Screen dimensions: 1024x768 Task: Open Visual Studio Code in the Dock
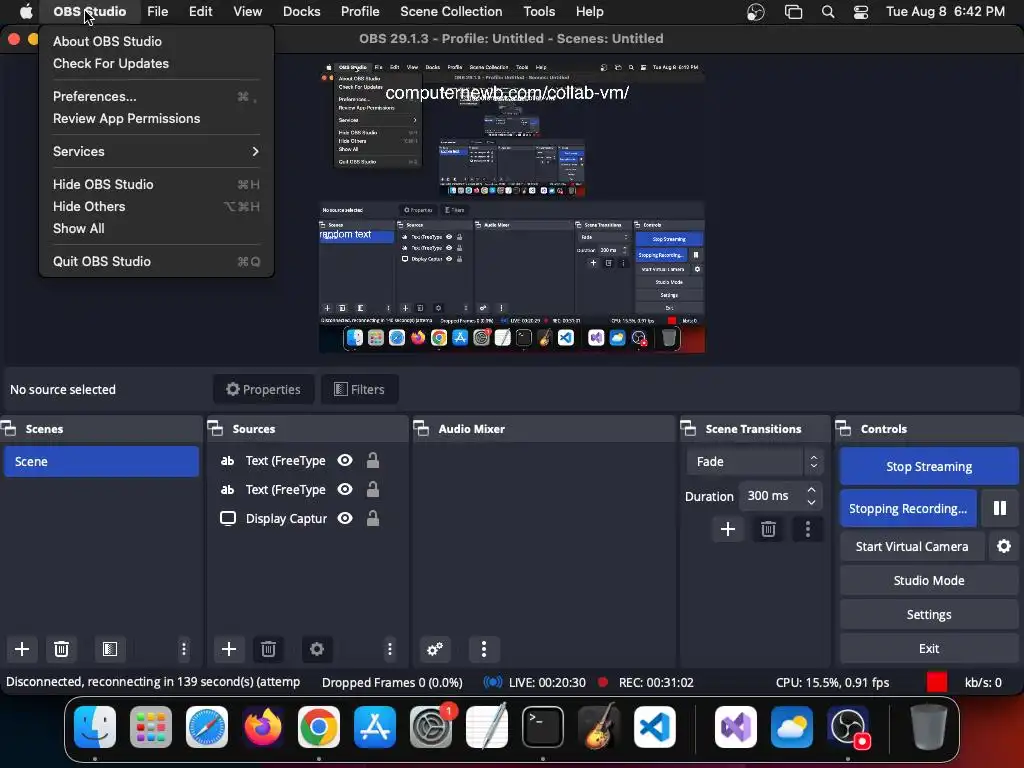point(654,726)
